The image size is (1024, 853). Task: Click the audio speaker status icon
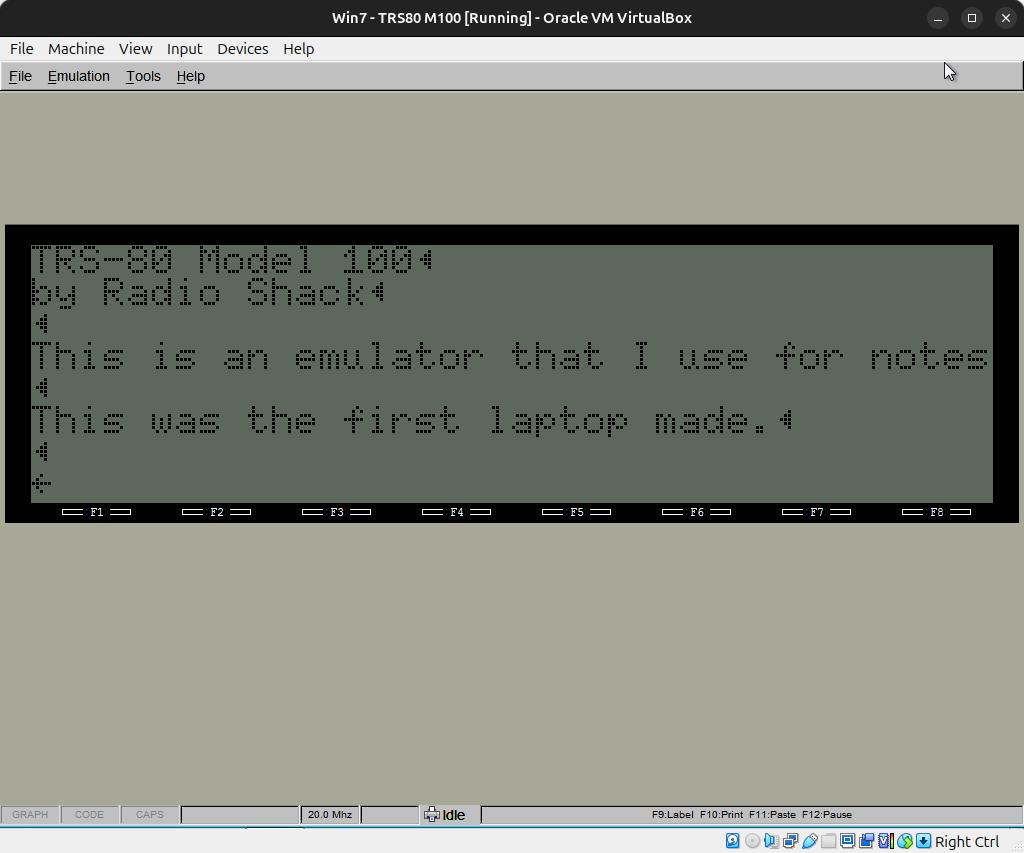(x=771, y=841)
